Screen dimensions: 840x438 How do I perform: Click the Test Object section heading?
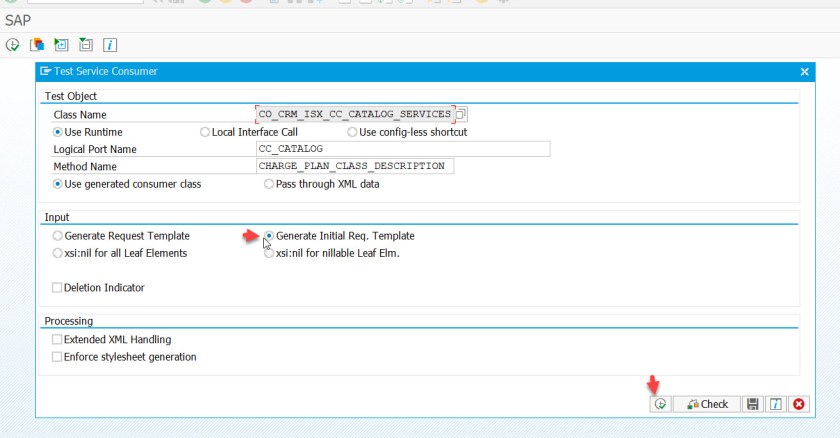[70, 96]
